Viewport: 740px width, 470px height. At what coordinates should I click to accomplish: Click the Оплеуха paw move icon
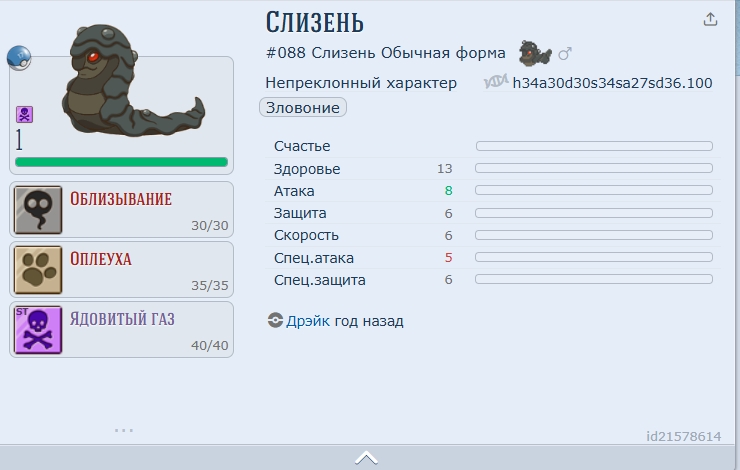[x=38, y=269]
